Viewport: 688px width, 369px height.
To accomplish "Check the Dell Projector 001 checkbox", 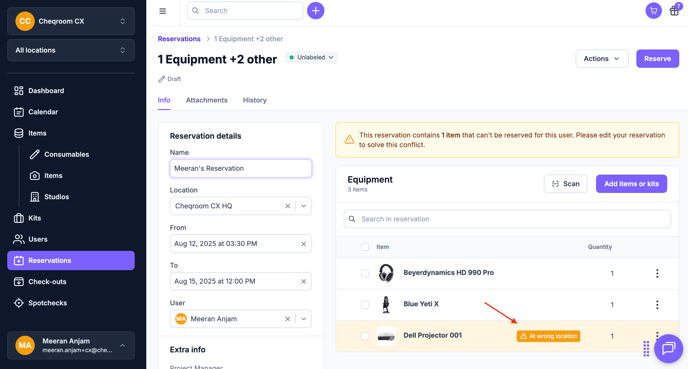I will (x=365, y=336).
